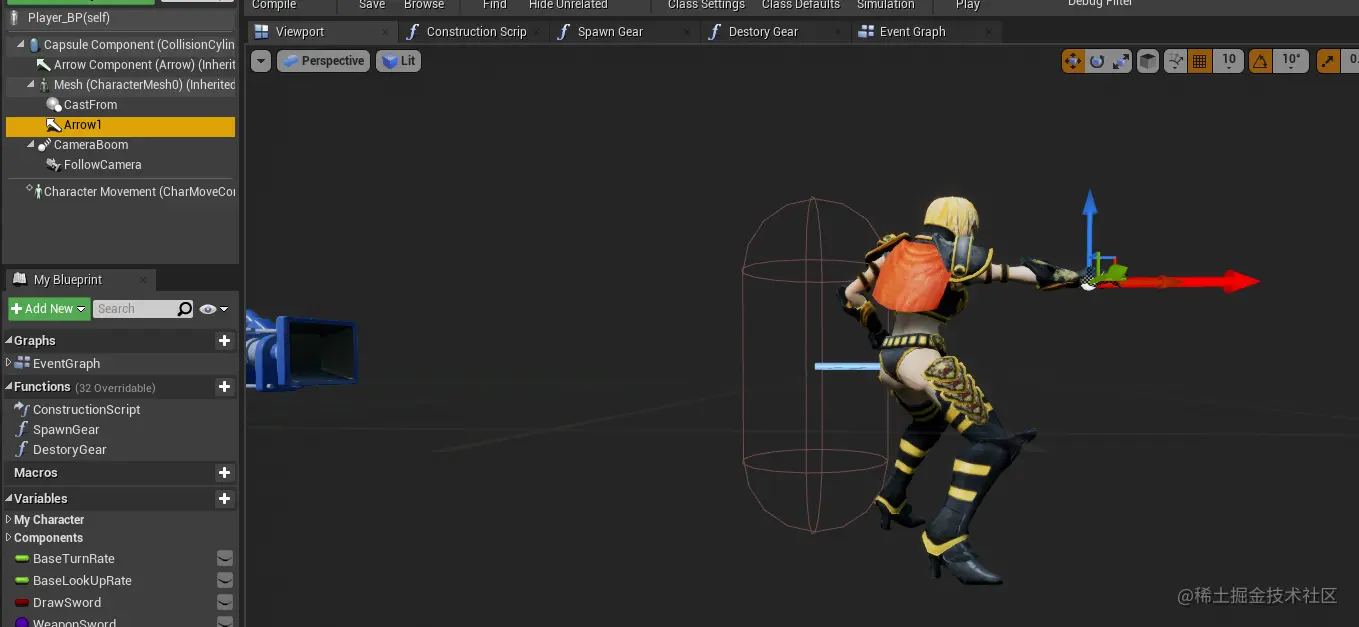Collapse the Mesh component tree node
This screenshot has height=627, width=1359.
pyautogui.click(x=30, y=85)
